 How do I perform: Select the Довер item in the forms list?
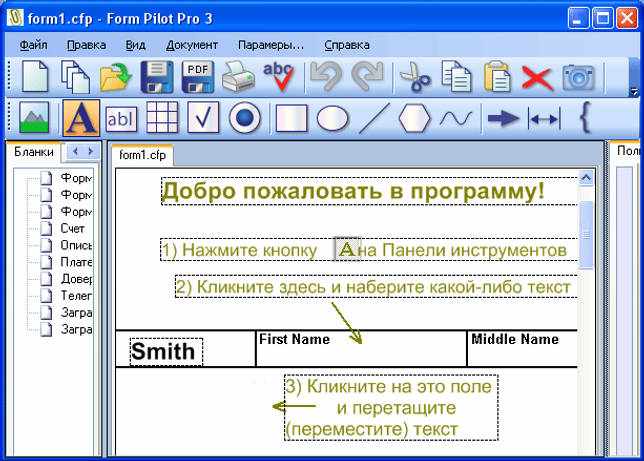pyautogui.click(x=76, y=279)
